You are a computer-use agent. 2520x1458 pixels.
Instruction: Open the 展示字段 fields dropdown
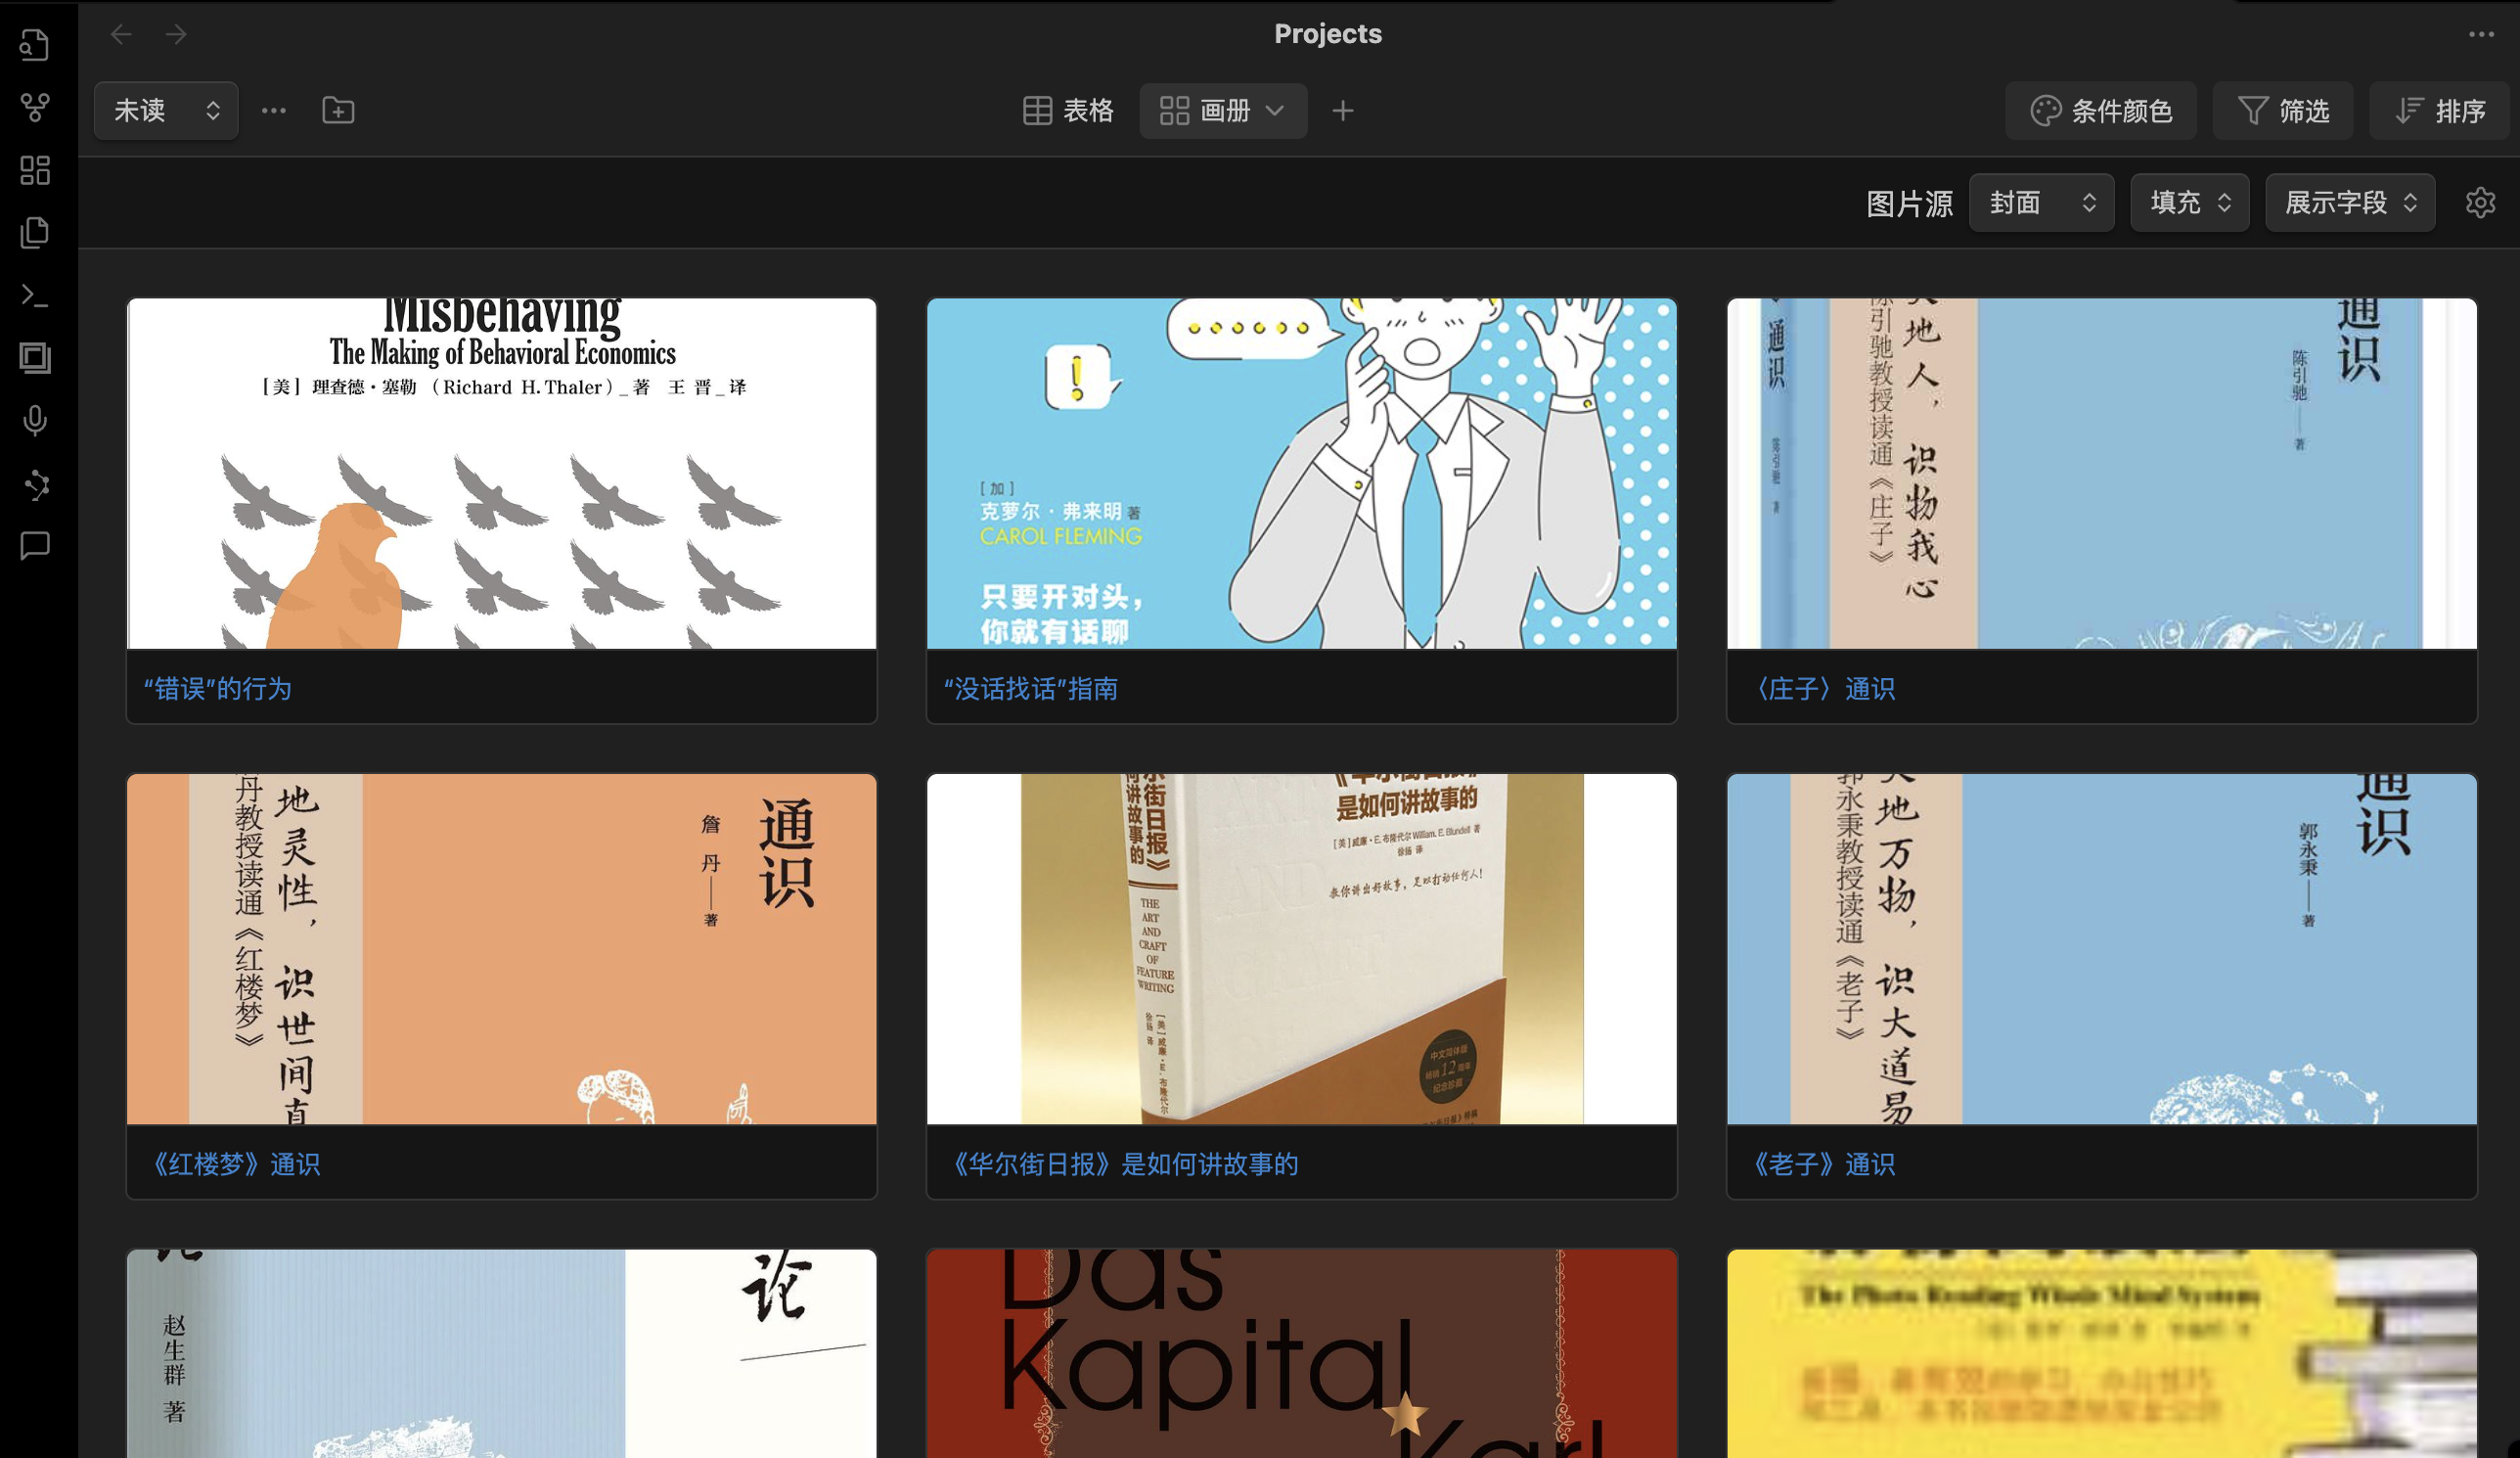click(2349, 203)
